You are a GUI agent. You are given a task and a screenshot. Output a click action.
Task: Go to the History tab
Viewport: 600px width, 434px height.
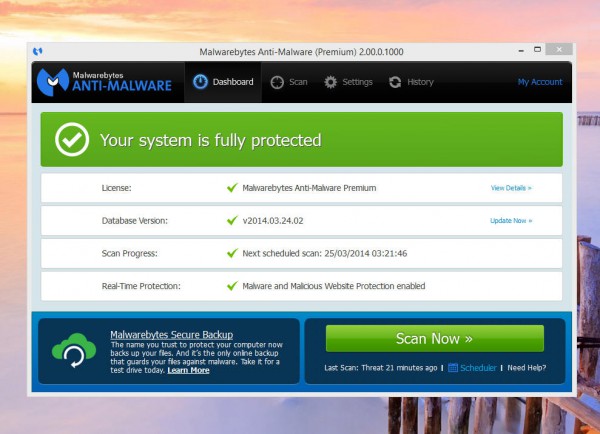tap(411, 82)
